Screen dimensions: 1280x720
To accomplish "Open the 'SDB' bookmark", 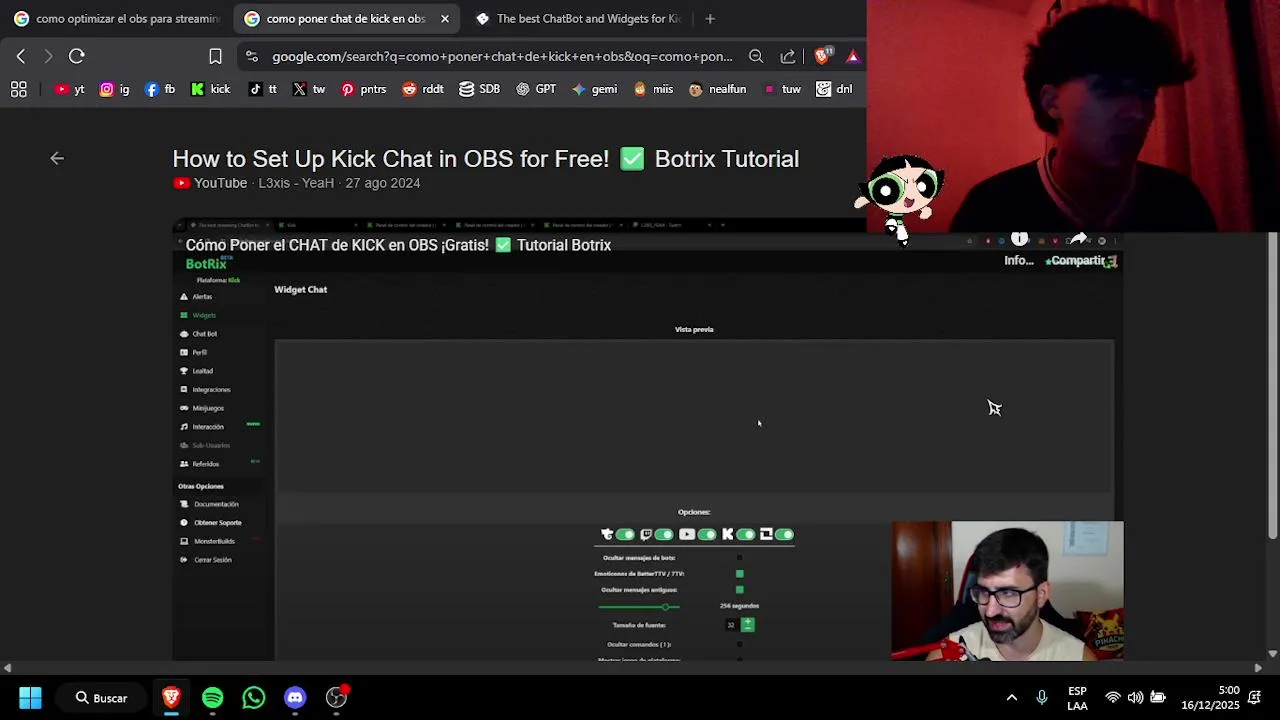I will (x=480, y=89).
